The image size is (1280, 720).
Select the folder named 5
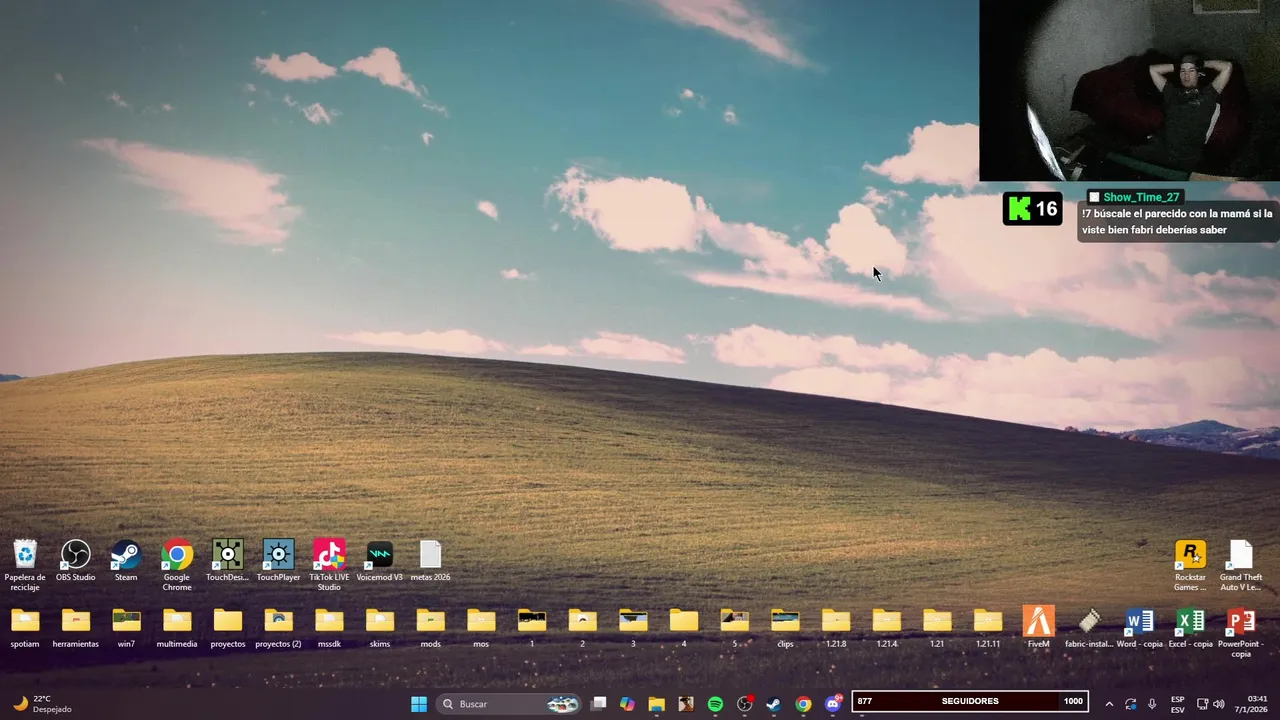coord(734,629)
